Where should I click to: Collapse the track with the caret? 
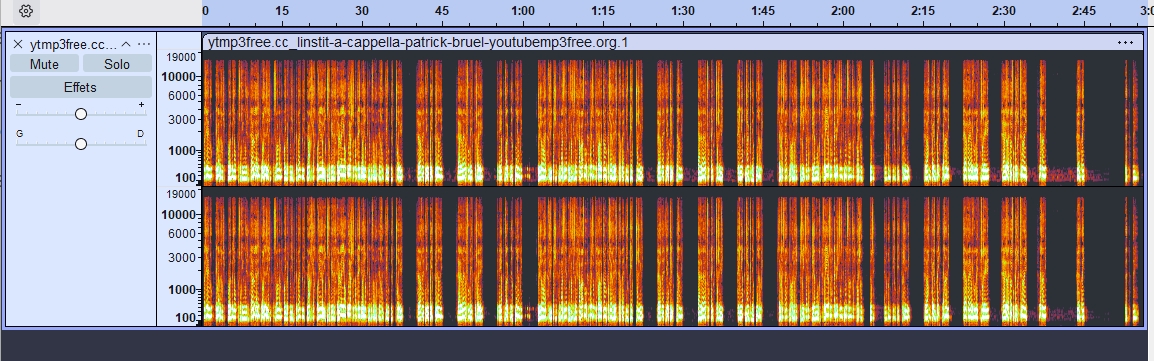pos(126,44)
